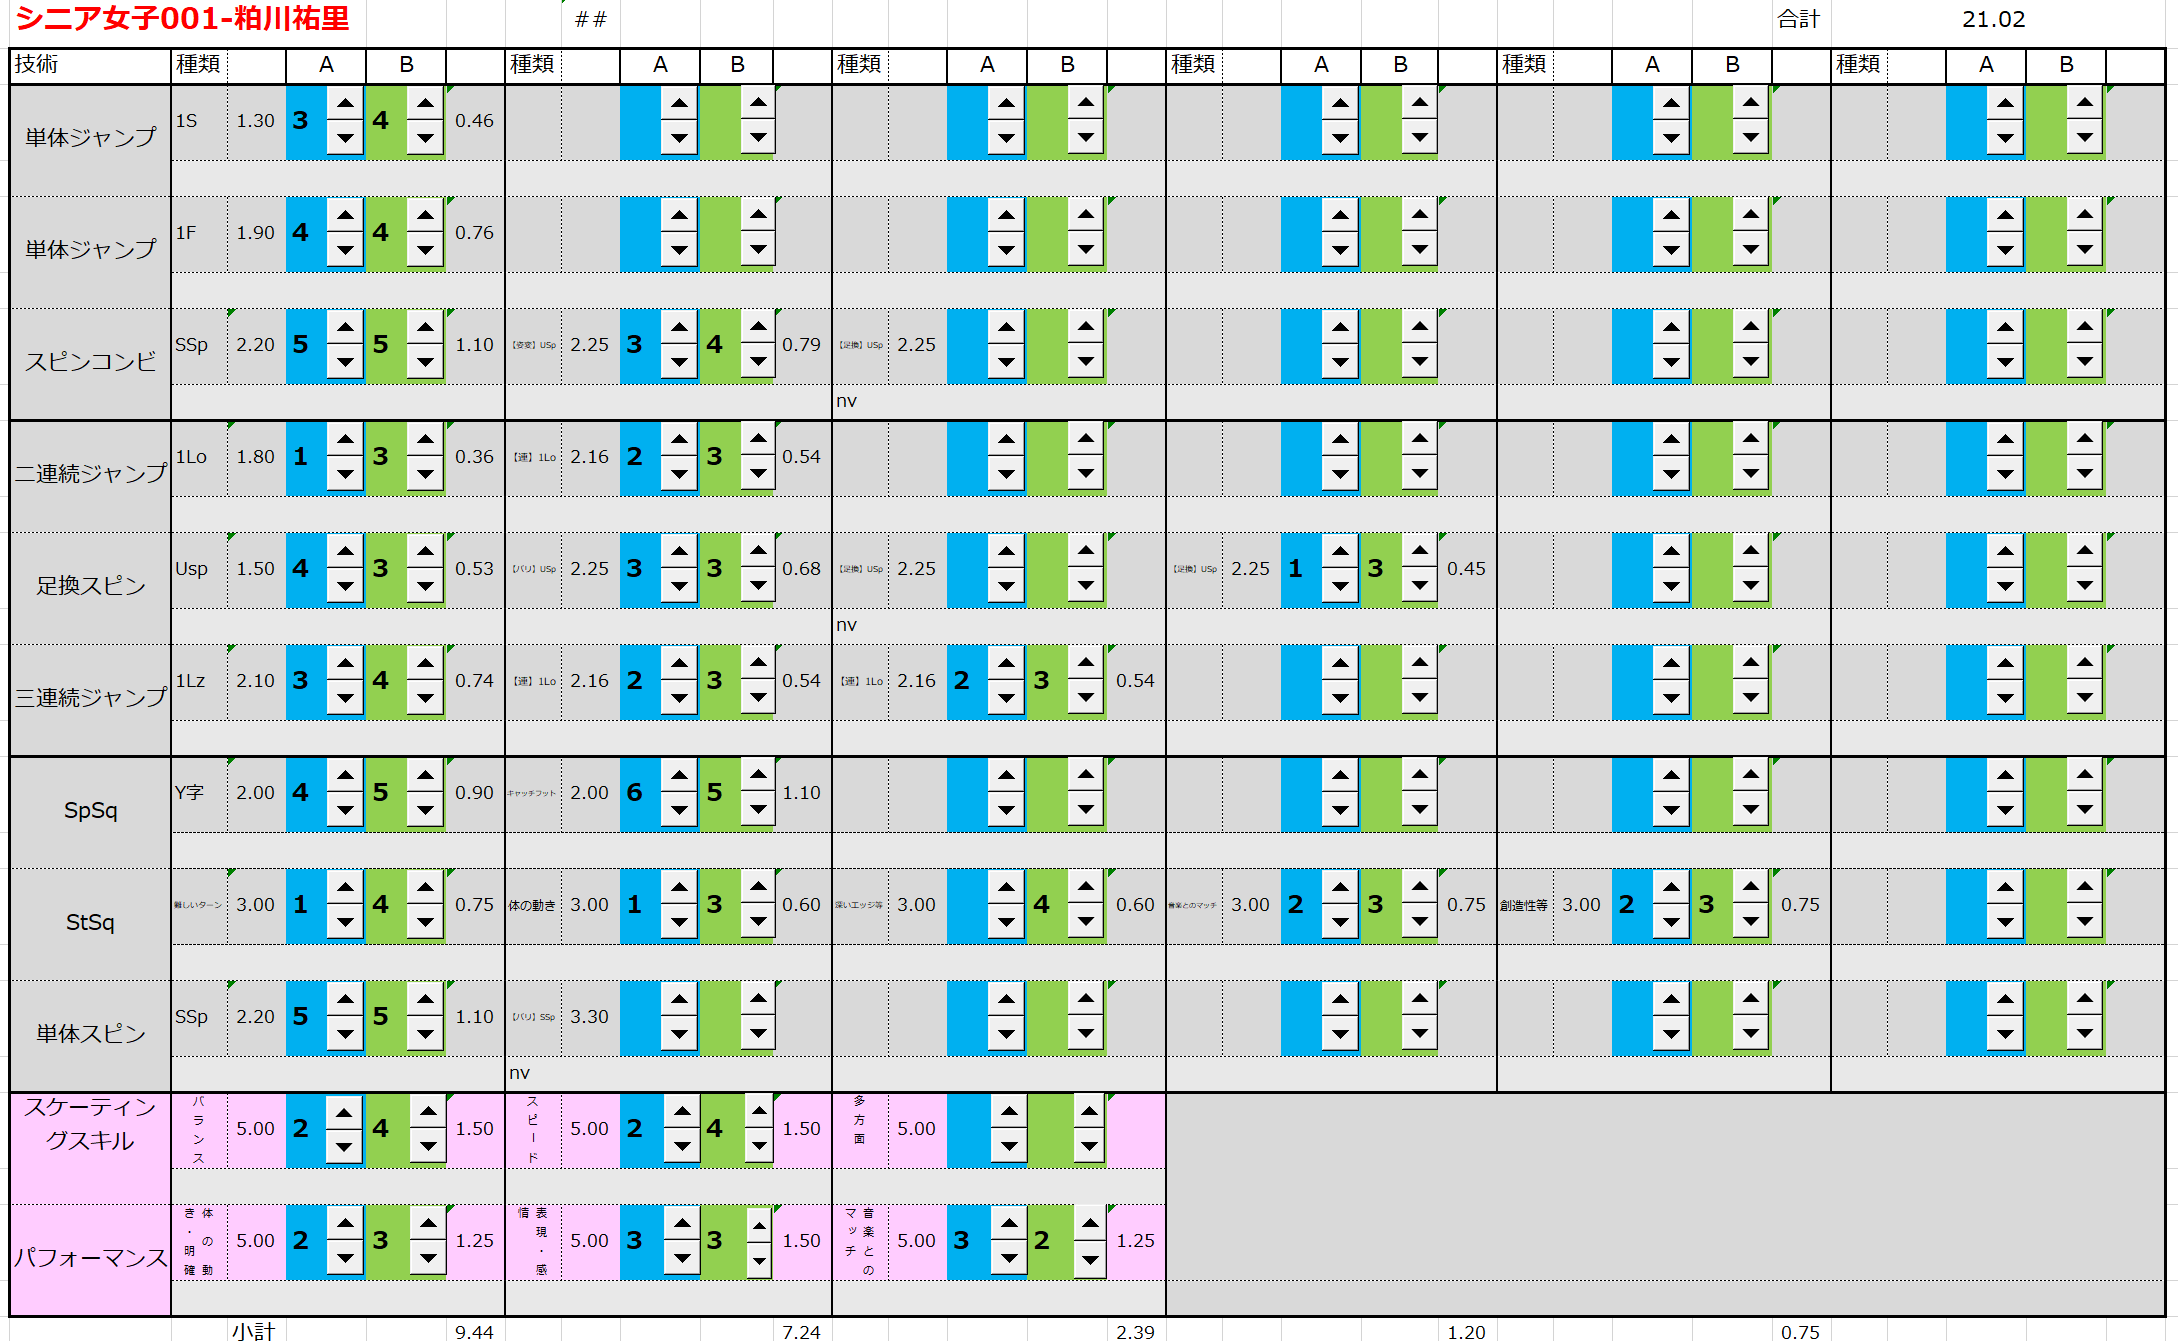Increase A score for スピンコンビ SSp 2.20
Image resolution: width=2178 pixels, height=1341 pixels.
[x=345, y=327]
